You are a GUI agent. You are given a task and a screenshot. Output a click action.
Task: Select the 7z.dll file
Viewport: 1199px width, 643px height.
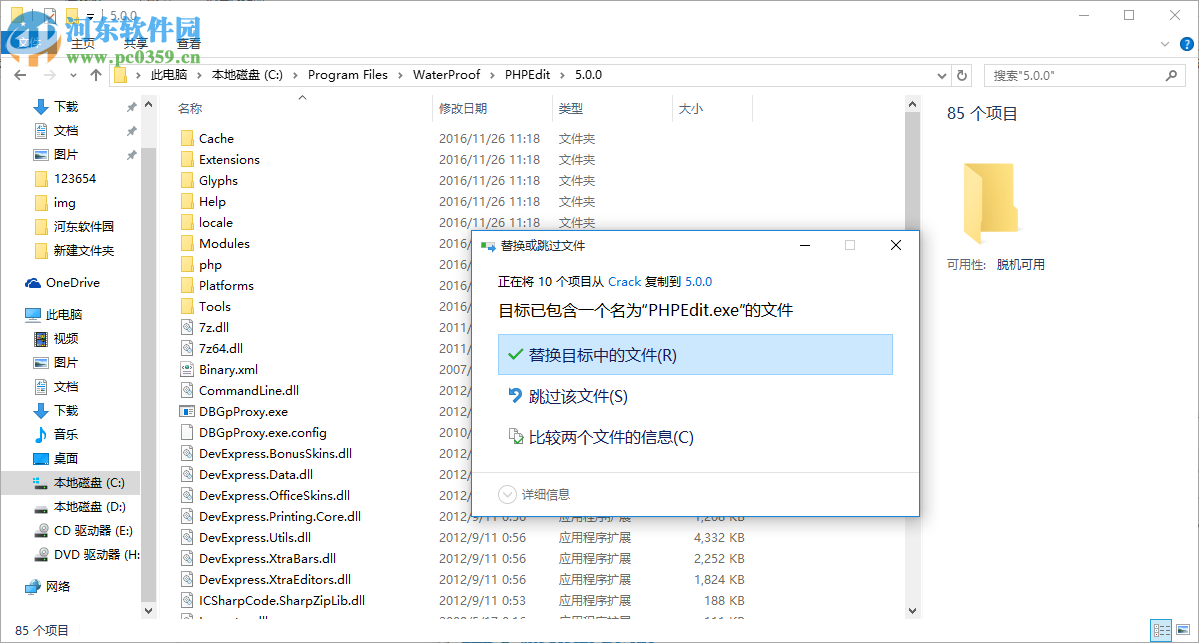tap(210, 327)
